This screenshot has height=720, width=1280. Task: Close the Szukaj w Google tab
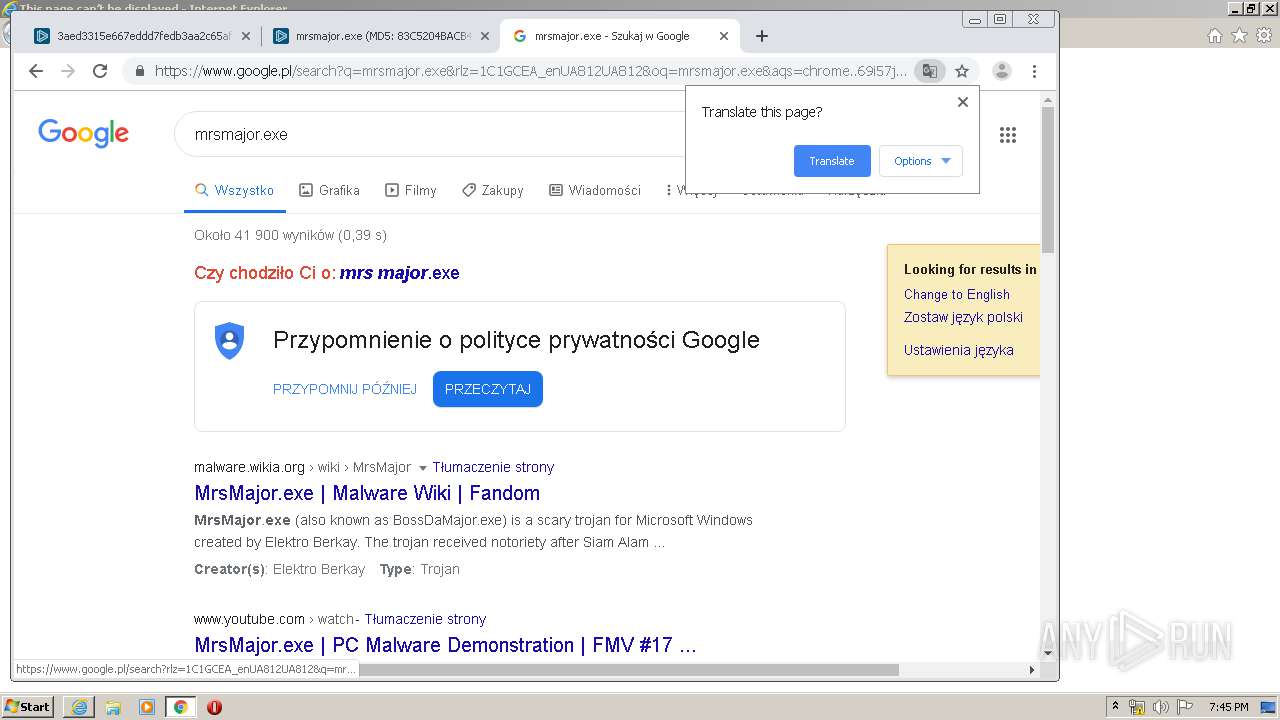(x=724, y=36)
